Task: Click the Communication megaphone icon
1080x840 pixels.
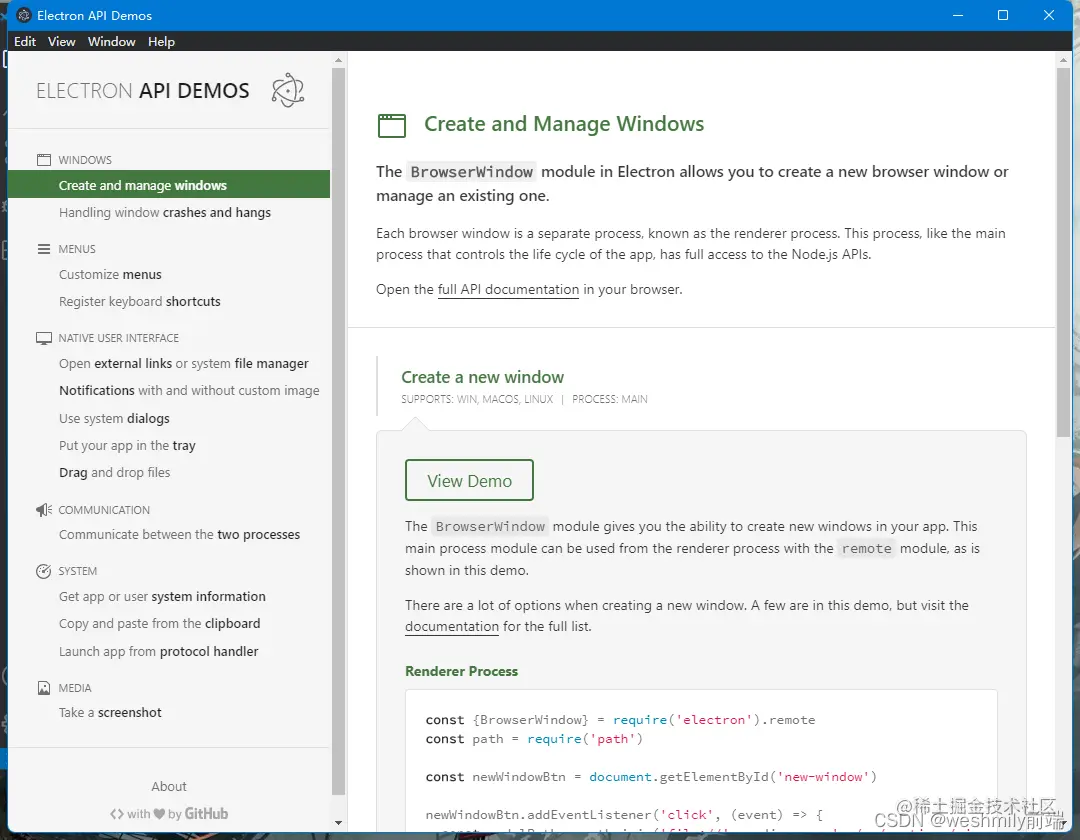Action: 44,510
